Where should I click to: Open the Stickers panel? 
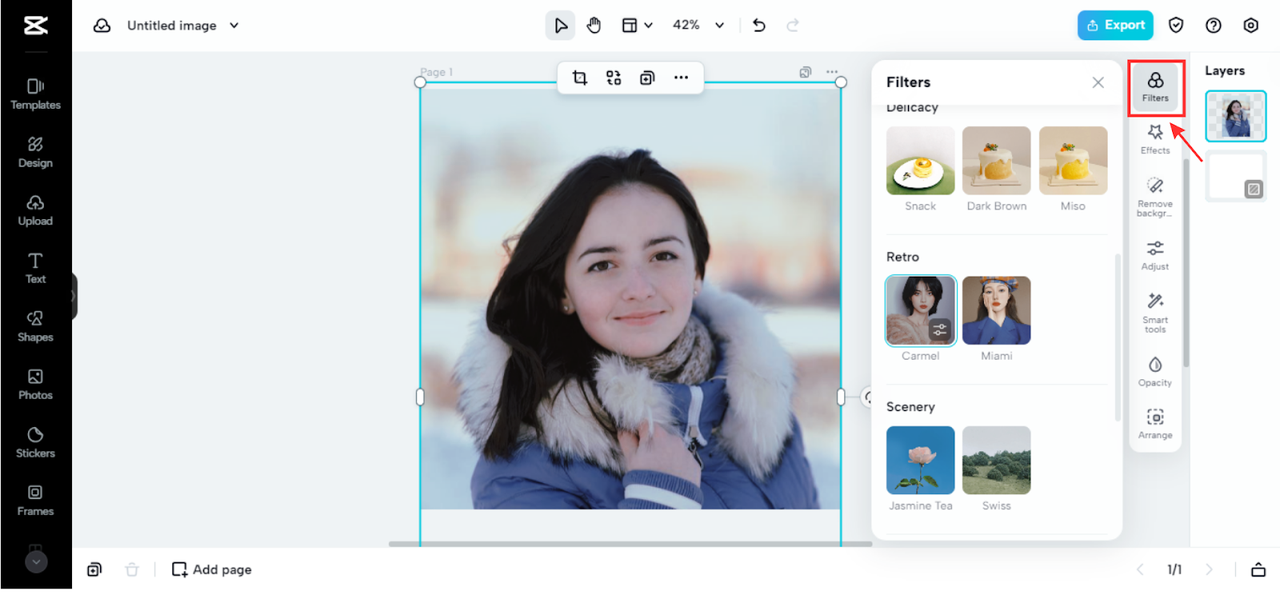click(36, 442)
